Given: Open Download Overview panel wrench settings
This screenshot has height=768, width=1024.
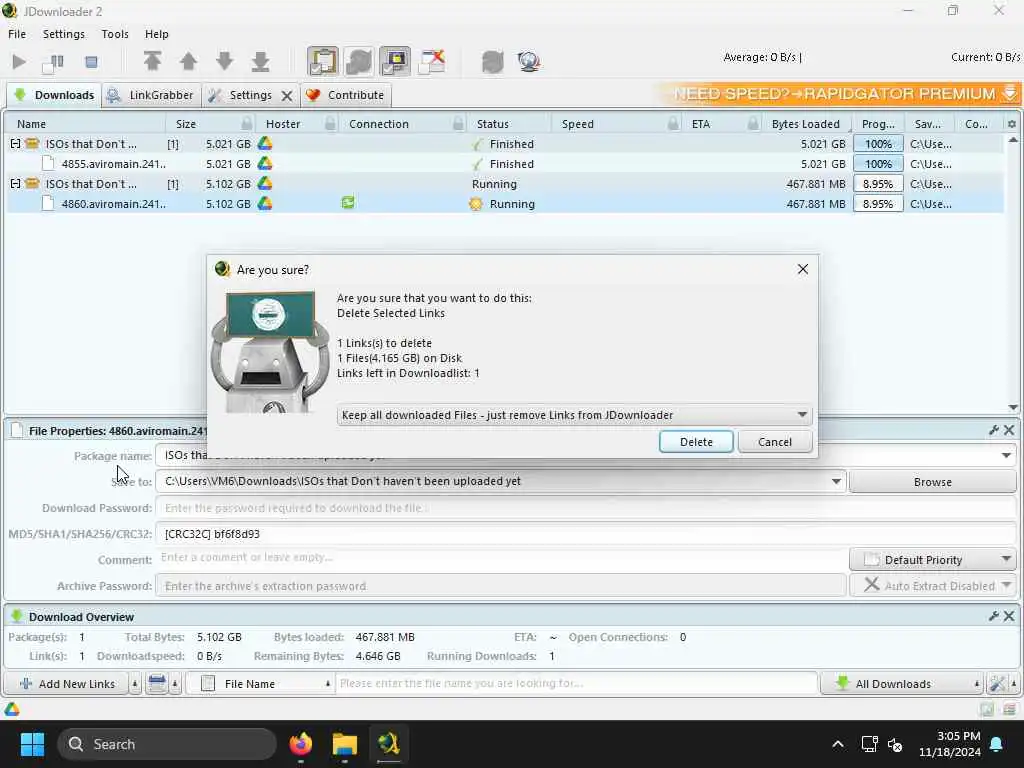Looking at the screenshot, I should pyautogui.click(x=994, y=616).
